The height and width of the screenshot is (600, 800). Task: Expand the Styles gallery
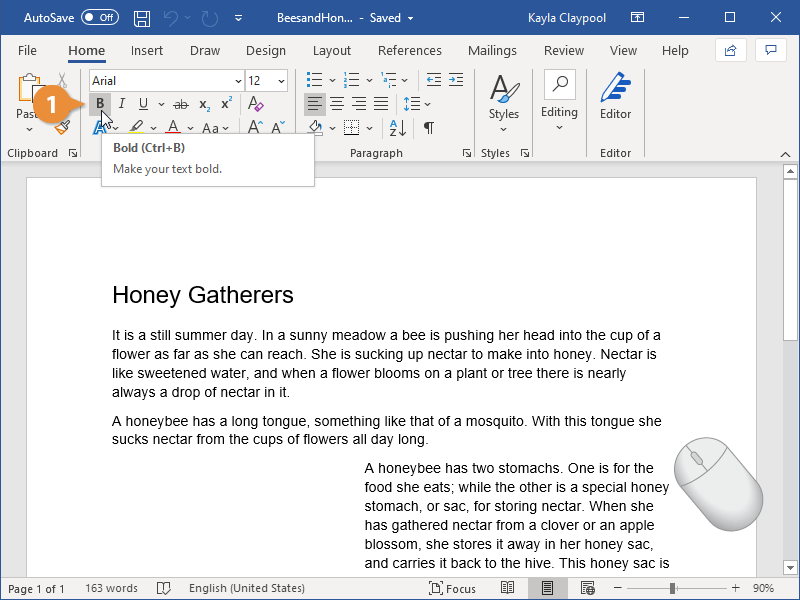tap(504, 98)
